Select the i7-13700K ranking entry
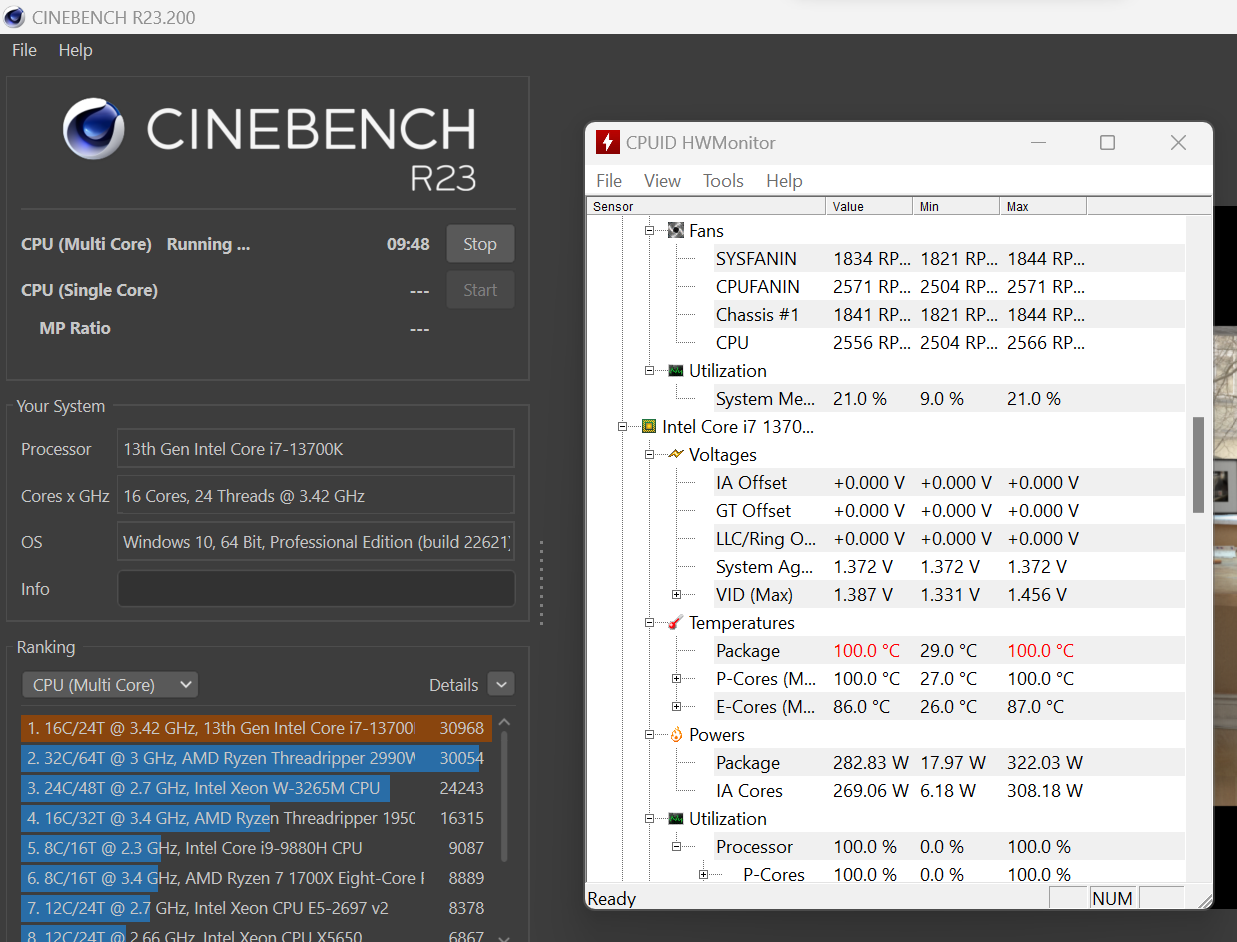The image size is (1237, 942). coord(256,728)
